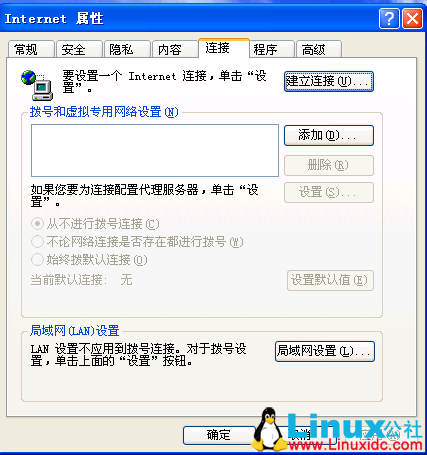Click the 设置默认值(E) button
The width and height of the screenshot is (427, 455).
click(330, 280)
